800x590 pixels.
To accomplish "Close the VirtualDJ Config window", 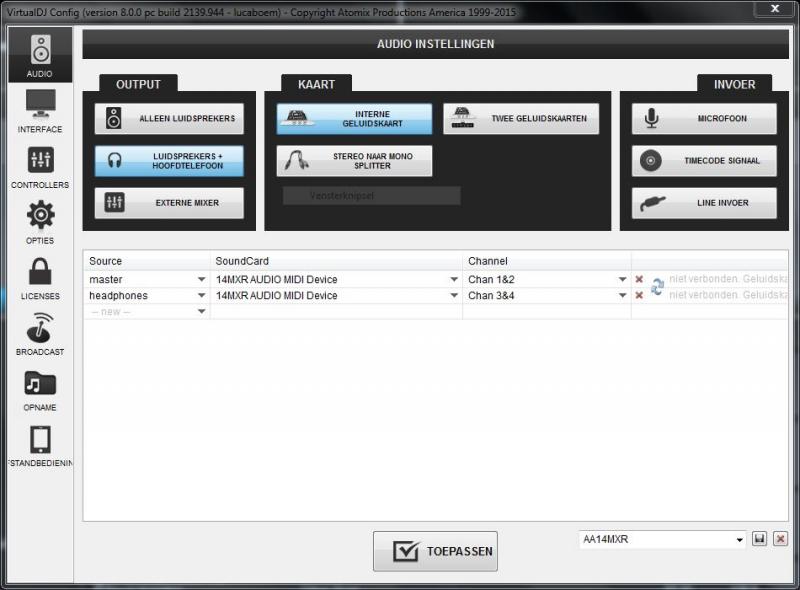I will coord(774,9).
